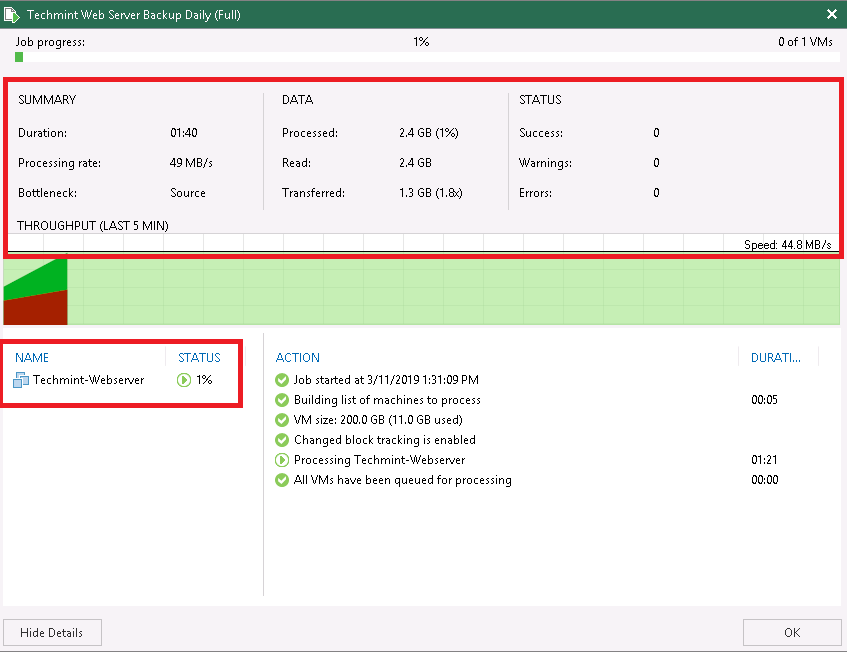Click the checkmark beside All VMs queued entry
The height and width of the screenshot is (652, 847).
click(281, 480)
